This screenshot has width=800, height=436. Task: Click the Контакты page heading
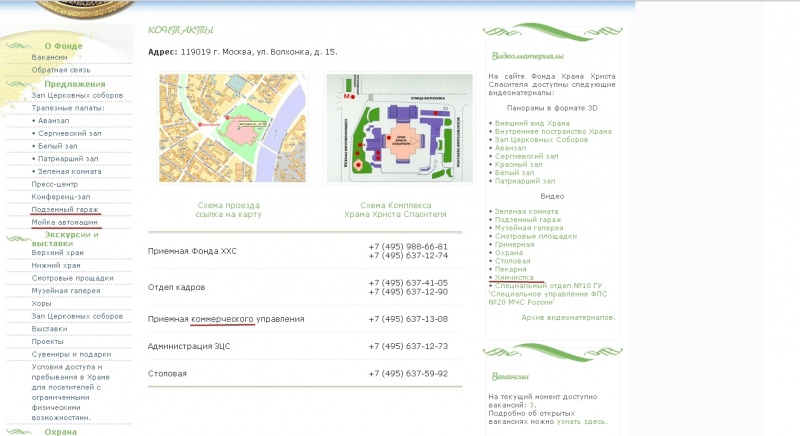pos(181,30)
